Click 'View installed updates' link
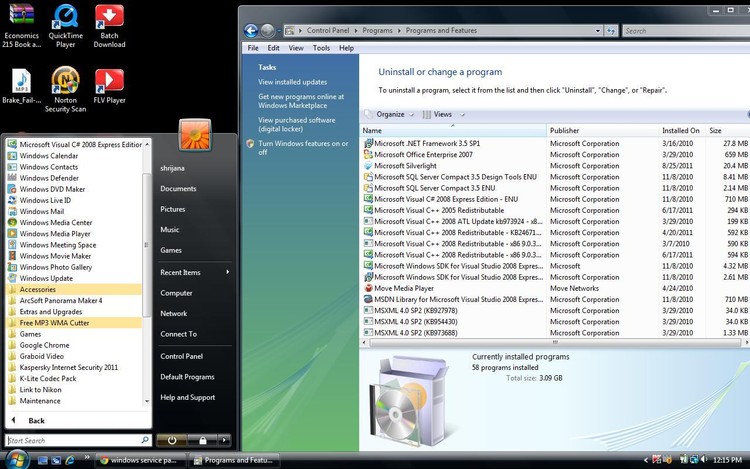750x469 pixels. 292,82
